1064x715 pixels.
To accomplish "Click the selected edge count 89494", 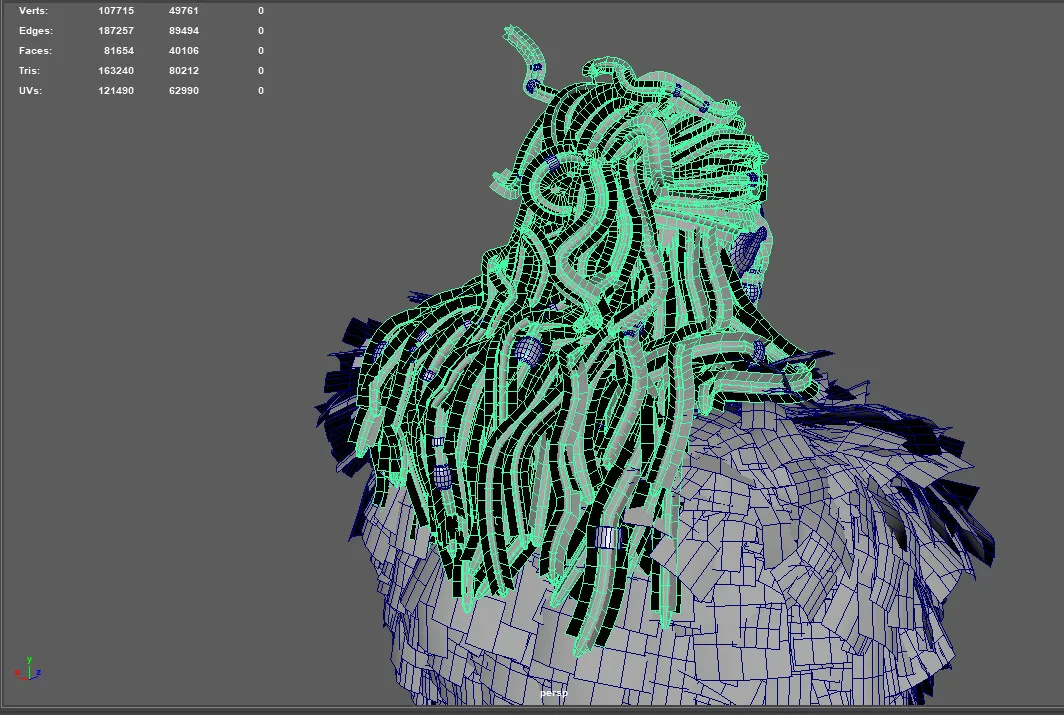I will tap(184, 30).
